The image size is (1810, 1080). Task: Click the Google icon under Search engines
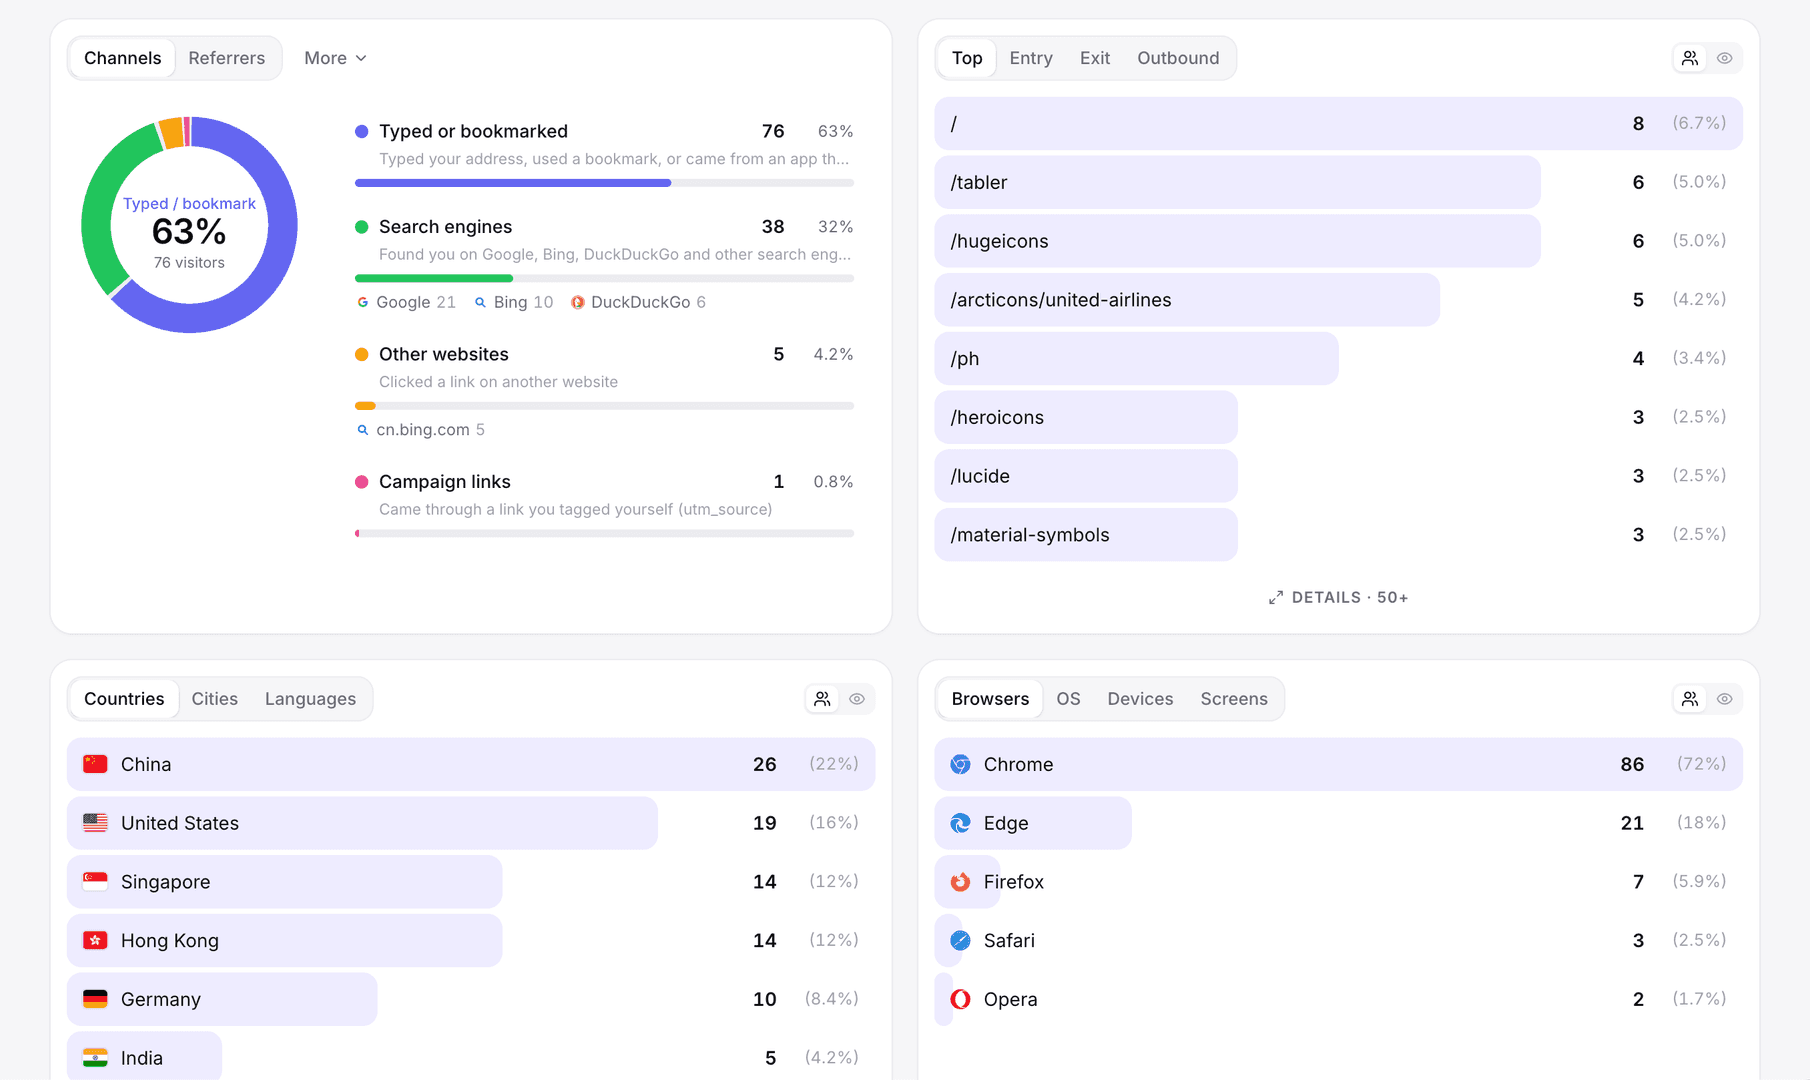coord(363,302)
